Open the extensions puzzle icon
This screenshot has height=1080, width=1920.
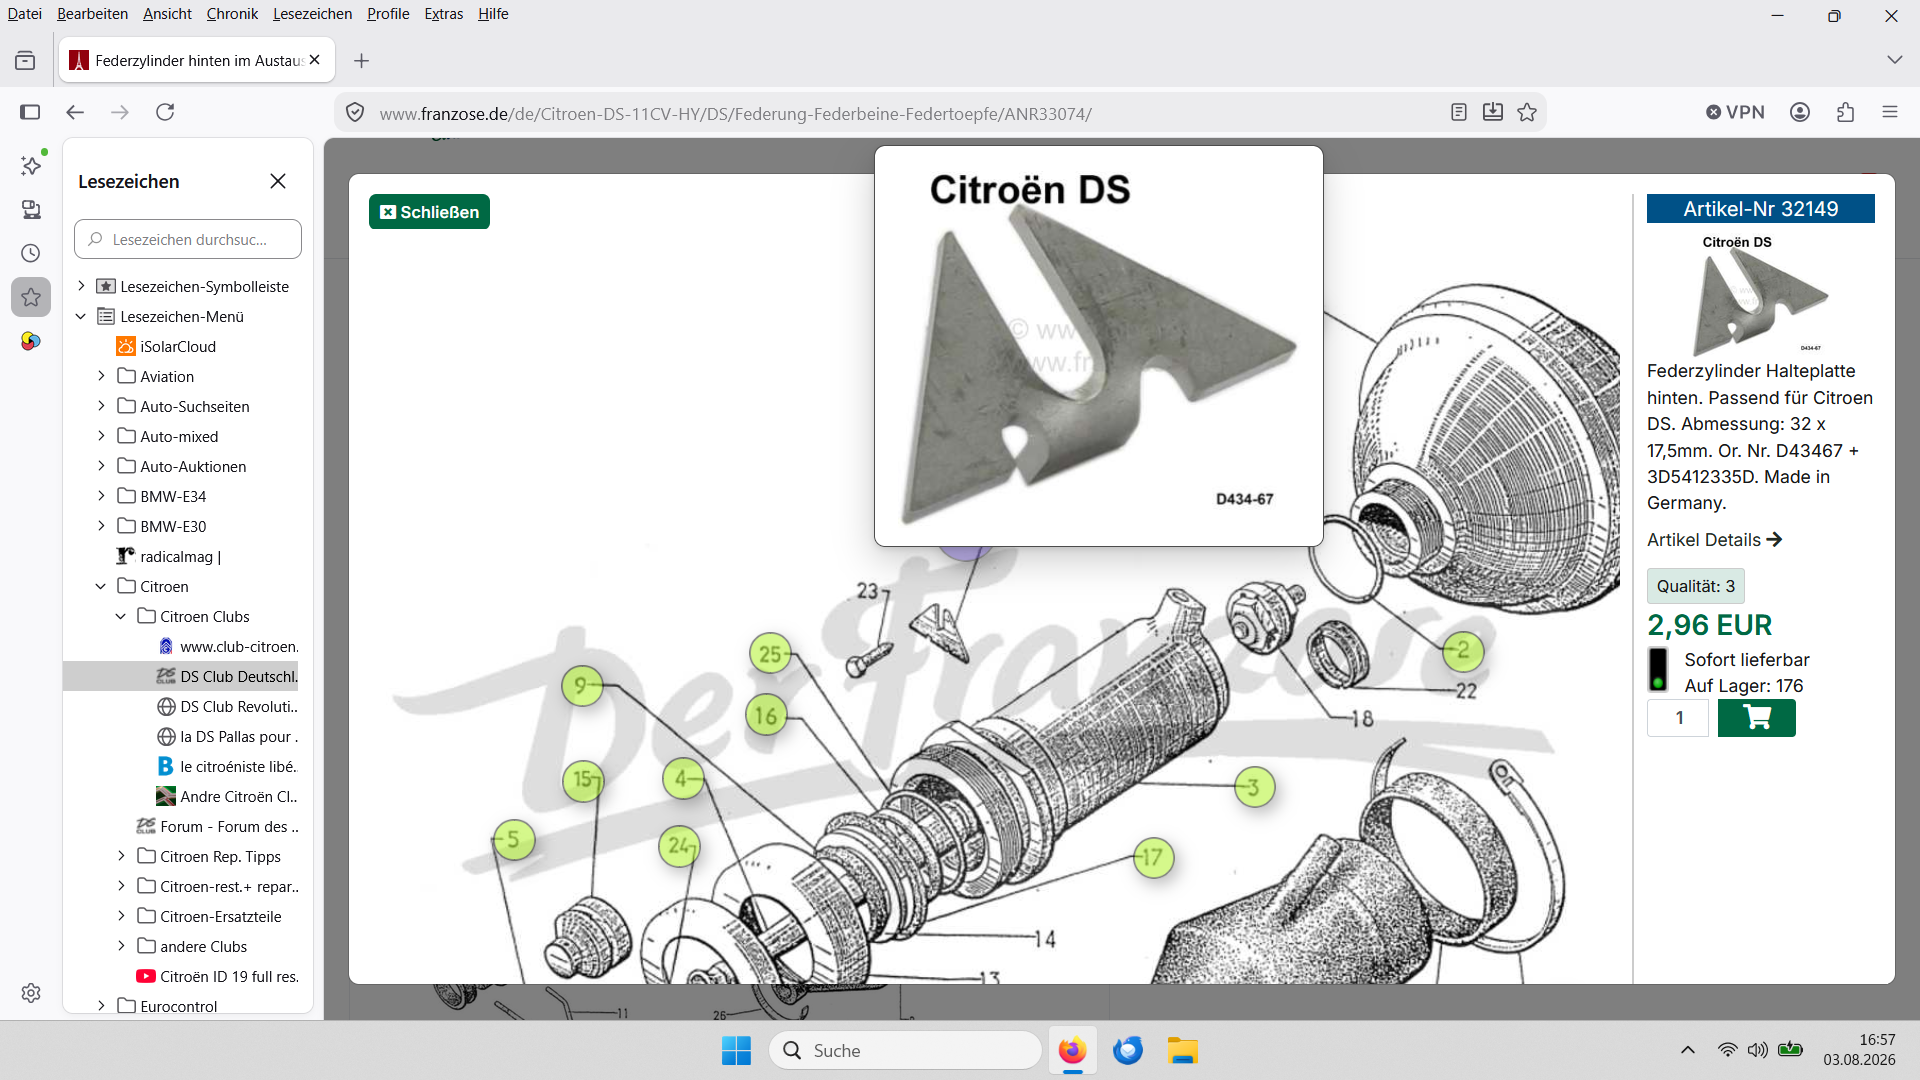[1845, 112]
